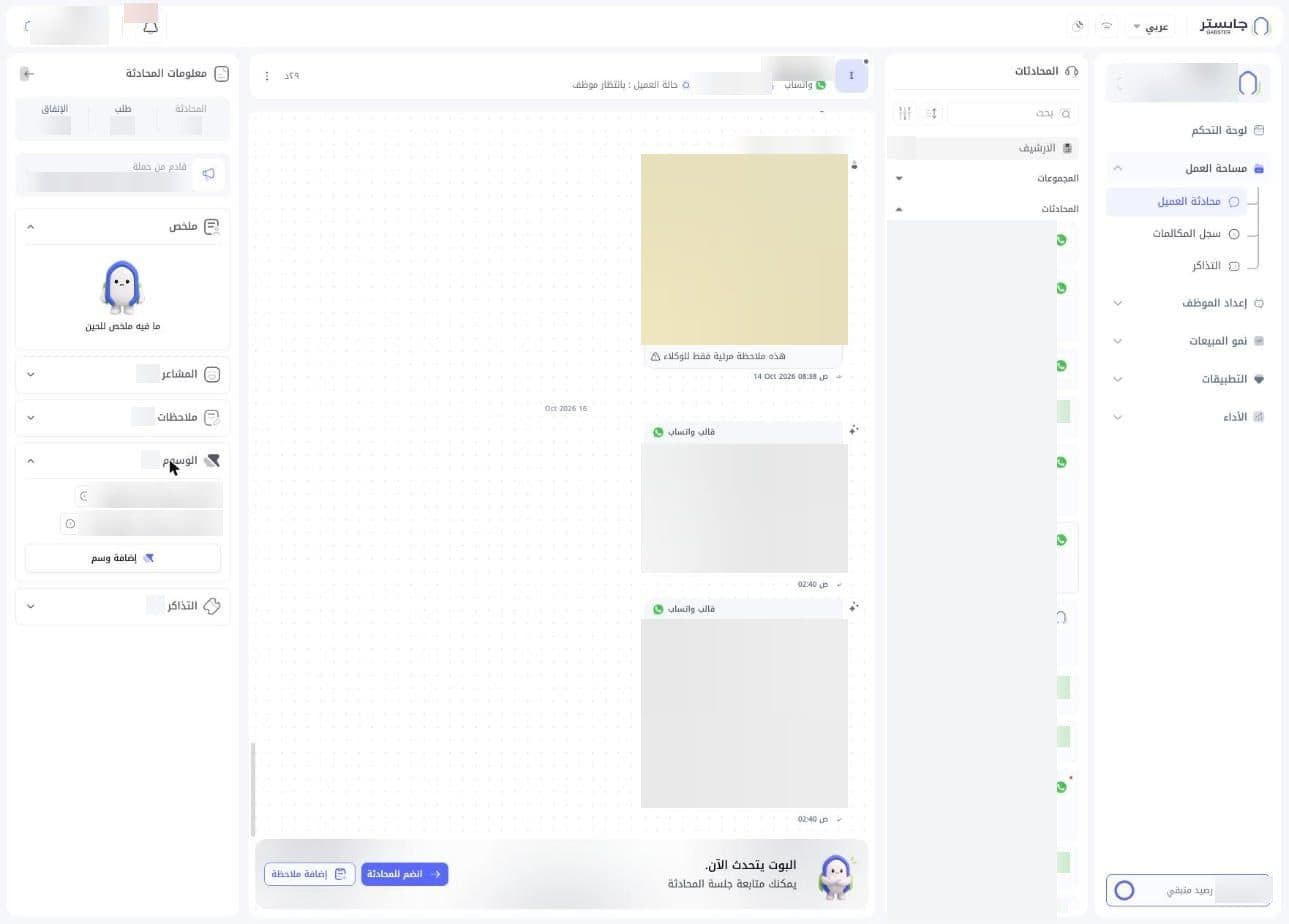The width and height of the screenshot is (1289, 924).
Task: Click the انضم للمحادثة join conversation button
Action: point(404,874)
